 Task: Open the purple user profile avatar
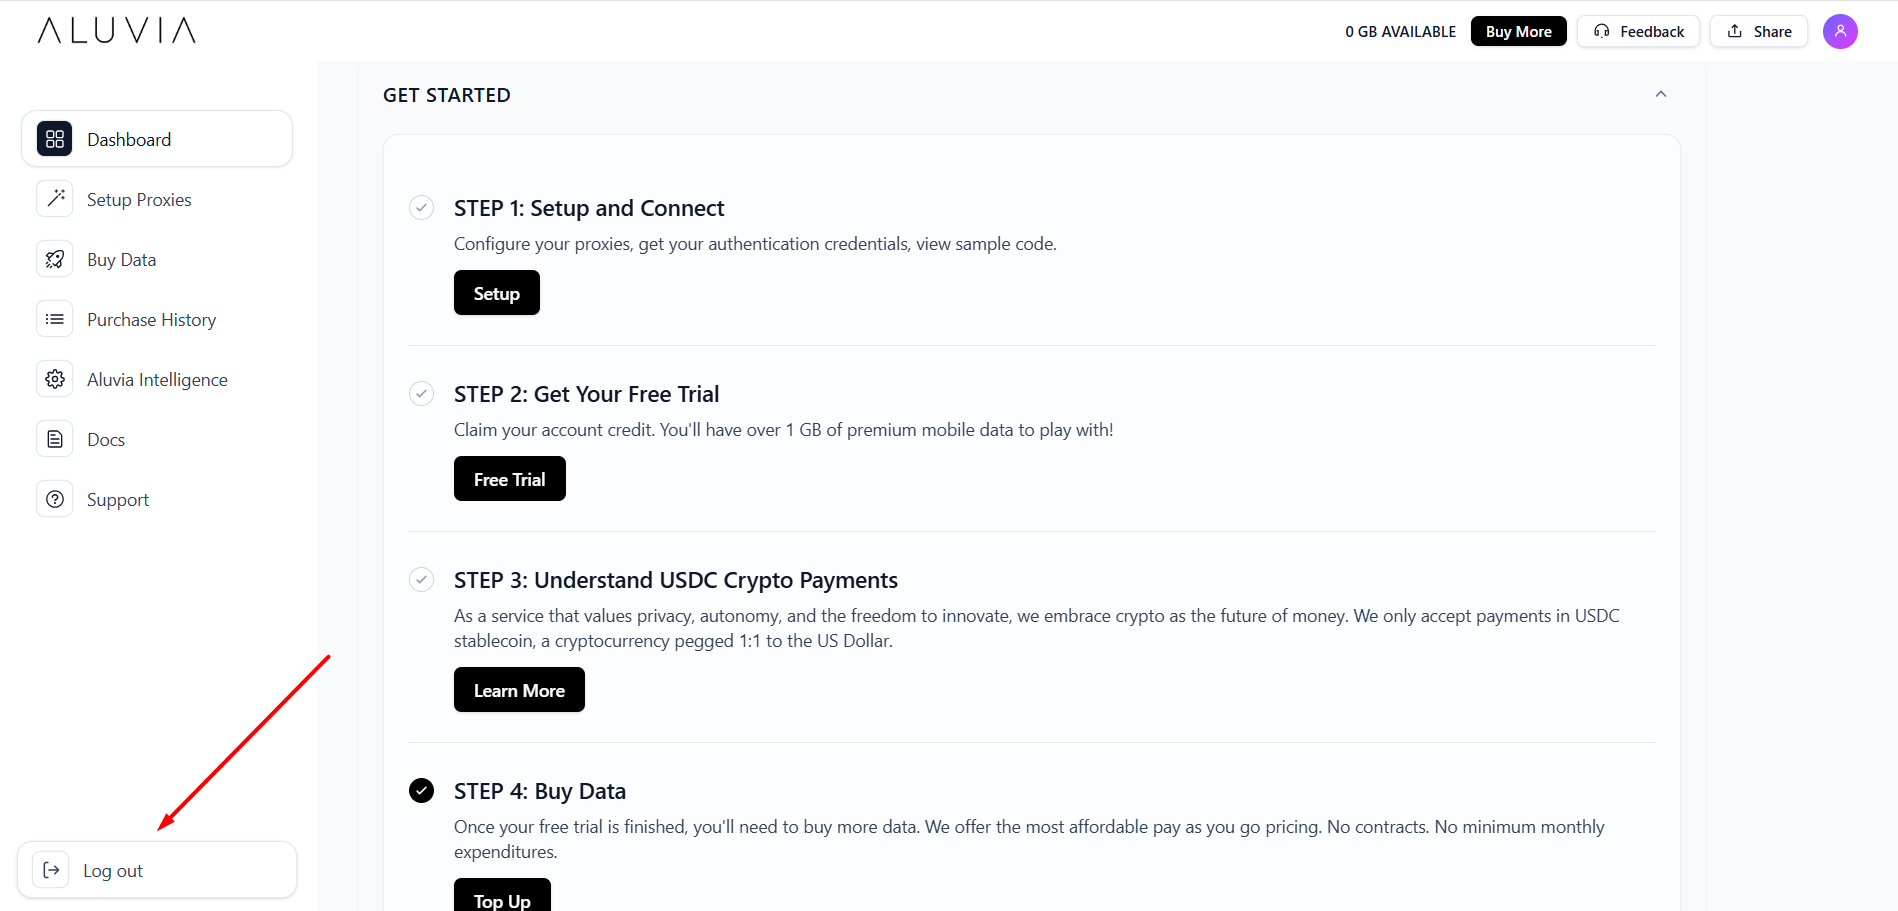1840,31
